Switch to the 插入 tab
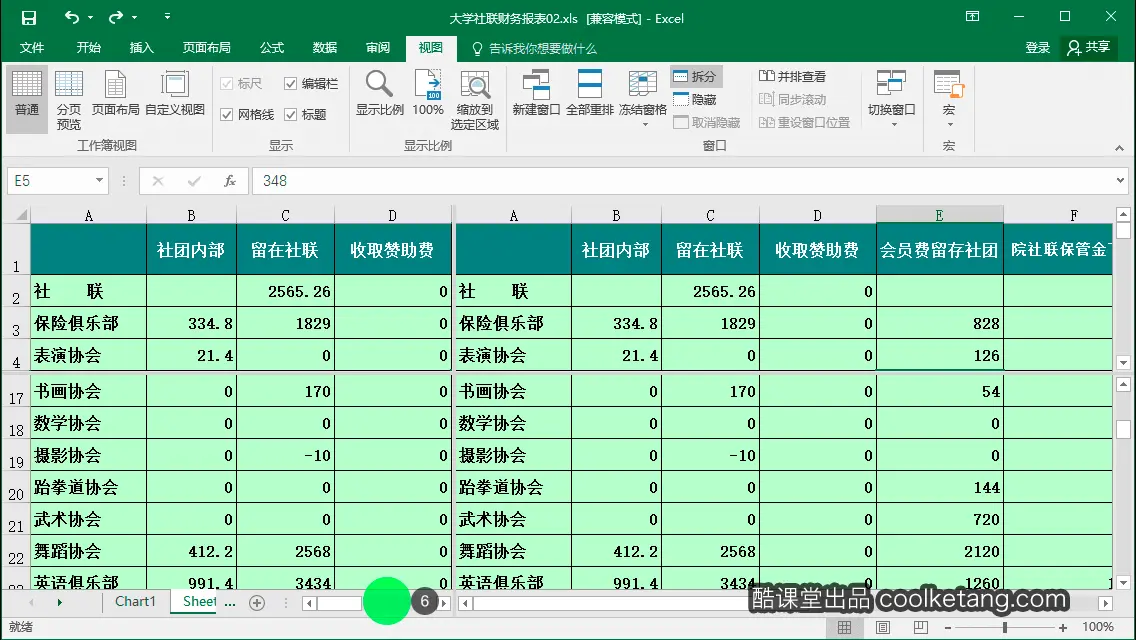Viewport: 1136px width, 640px height. 141,48
